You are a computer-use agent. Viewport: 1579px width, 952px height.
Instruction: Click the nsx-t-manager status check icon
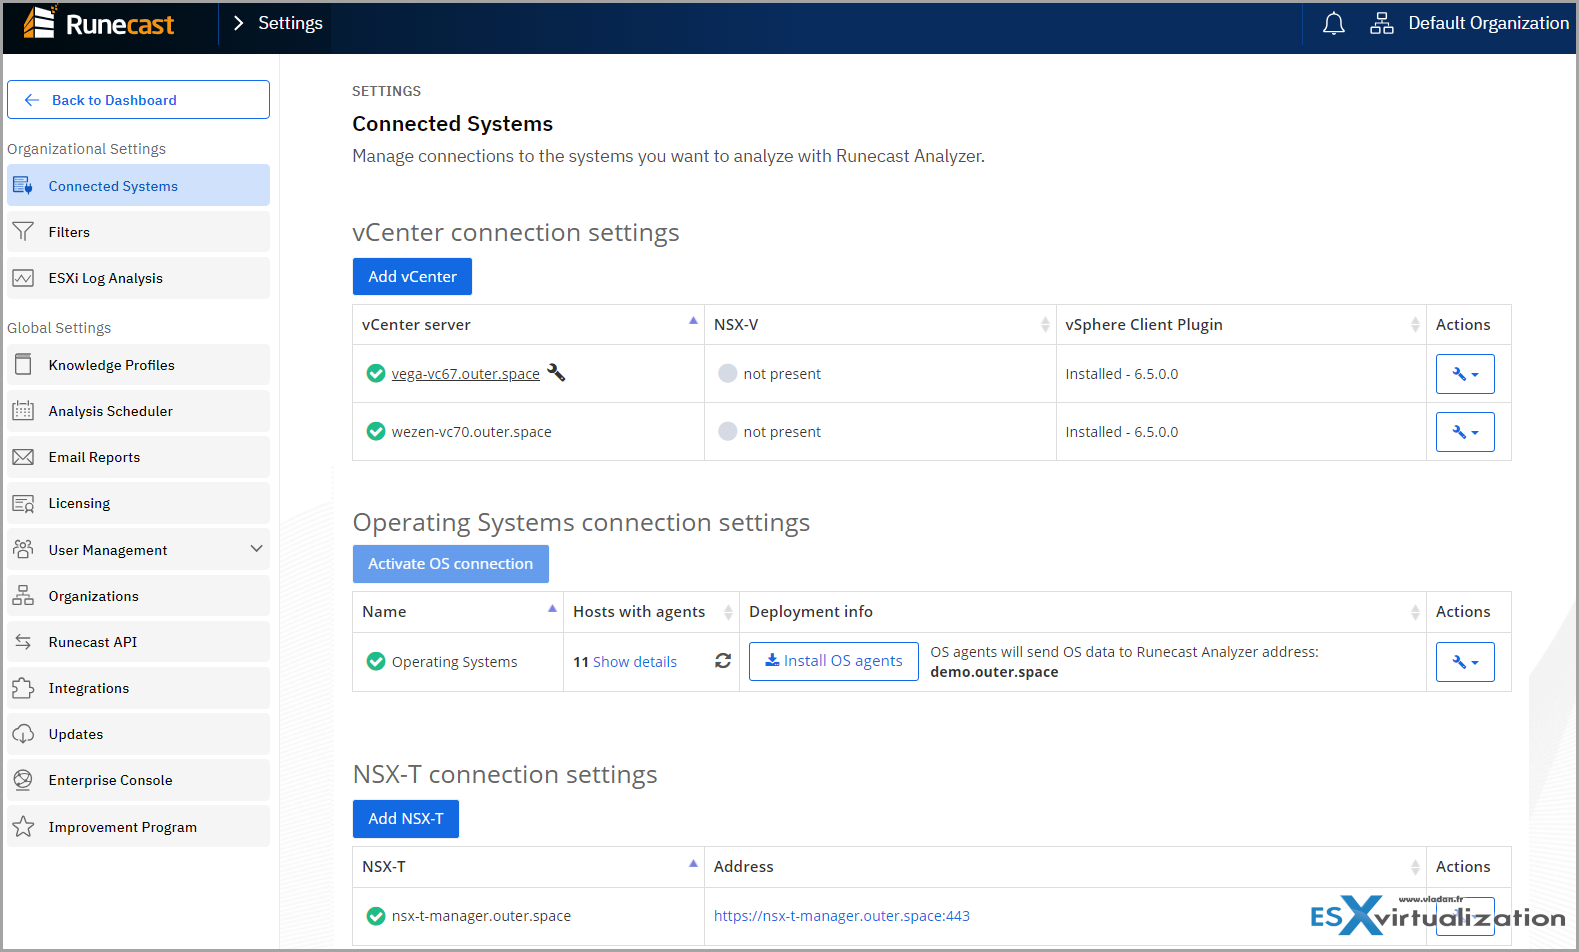click(376, 915)
